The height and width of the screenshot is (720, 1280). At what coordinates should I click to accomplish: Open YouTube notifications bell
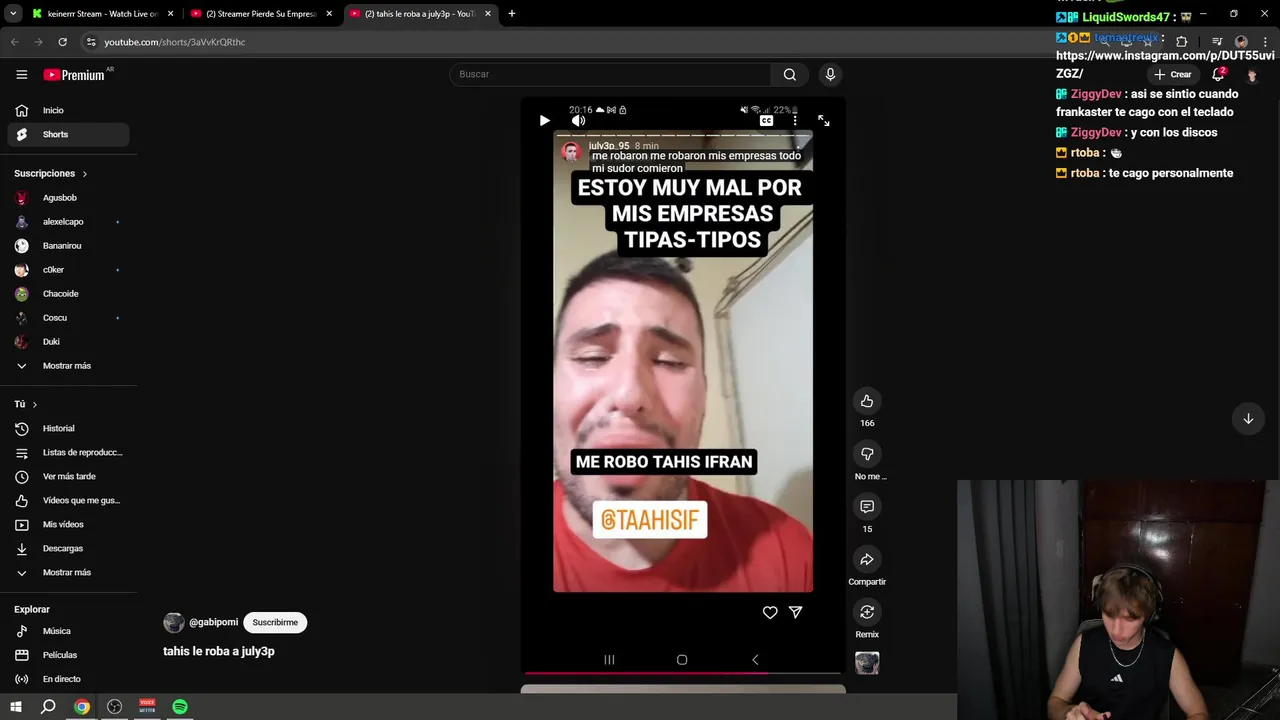[x=1218, y=74]
